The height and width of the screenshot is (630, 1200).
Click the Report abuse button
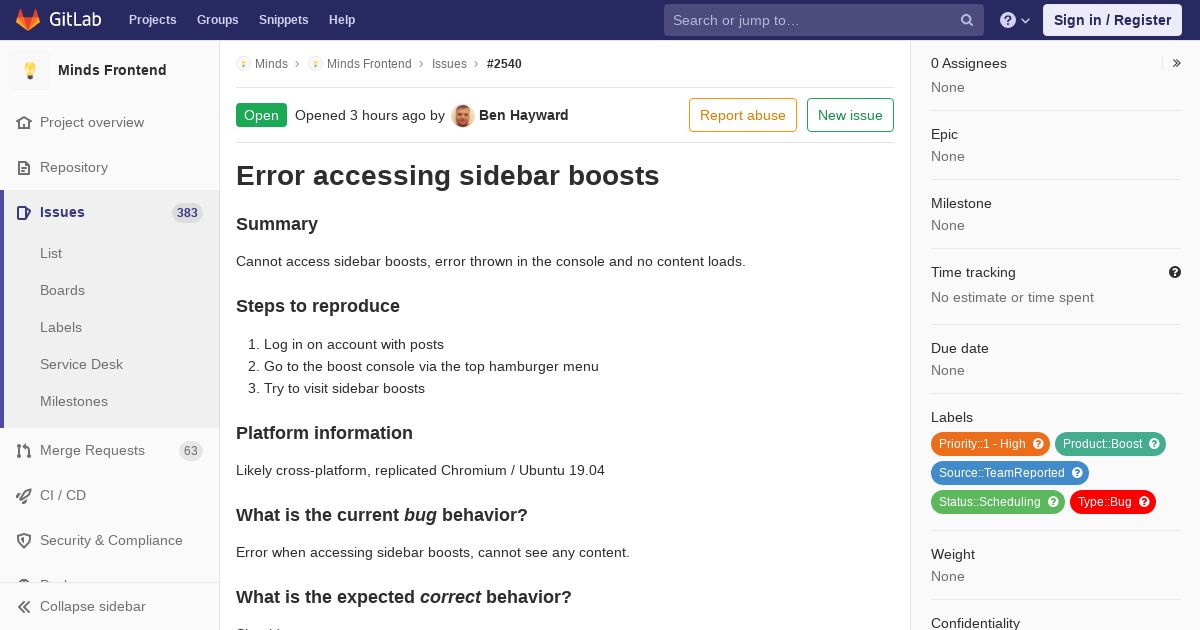coord(743,115)
